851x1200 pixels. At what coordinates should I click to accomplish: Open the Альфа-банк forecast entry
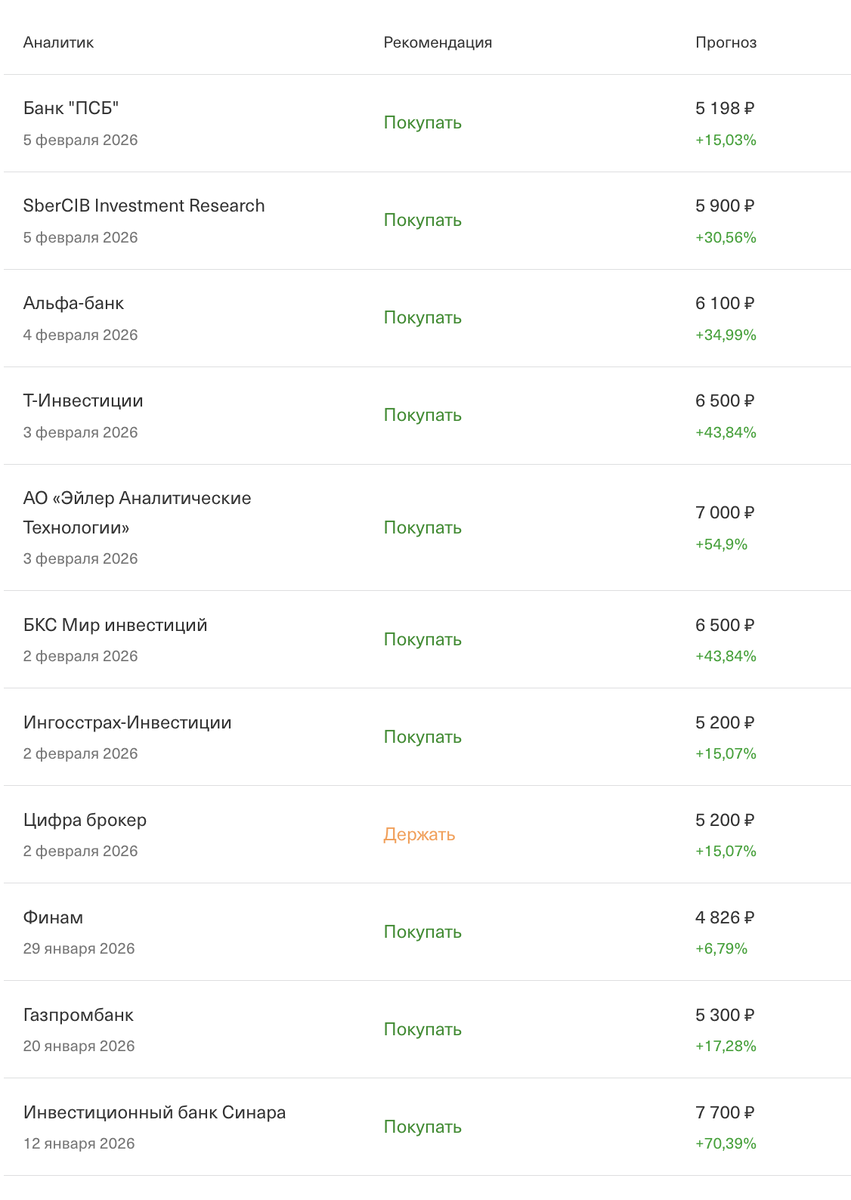coord(425,318)
